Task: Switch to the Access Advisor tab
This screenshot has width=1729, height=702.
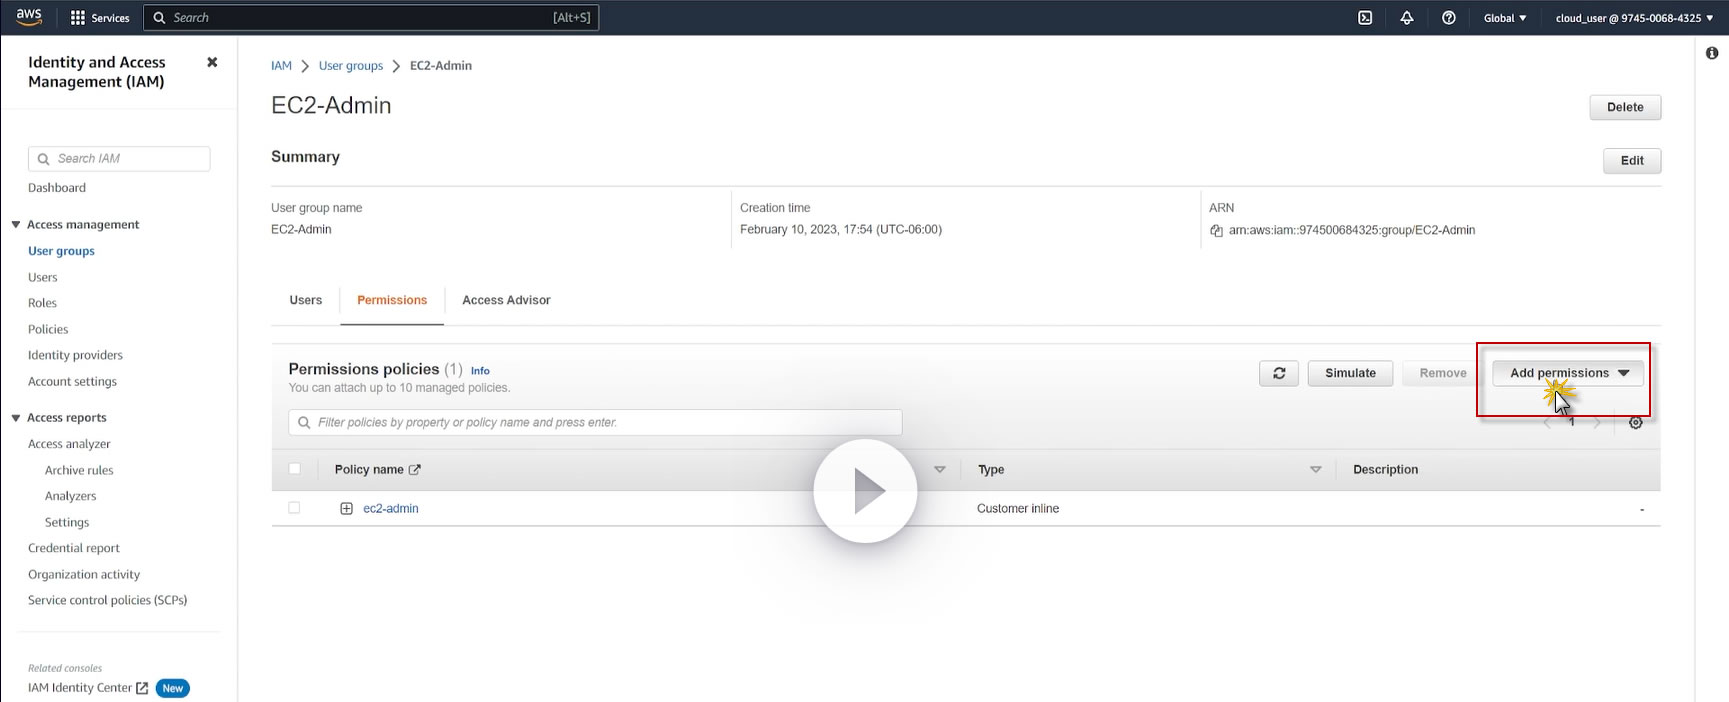Action: click(x=506, y=300)
